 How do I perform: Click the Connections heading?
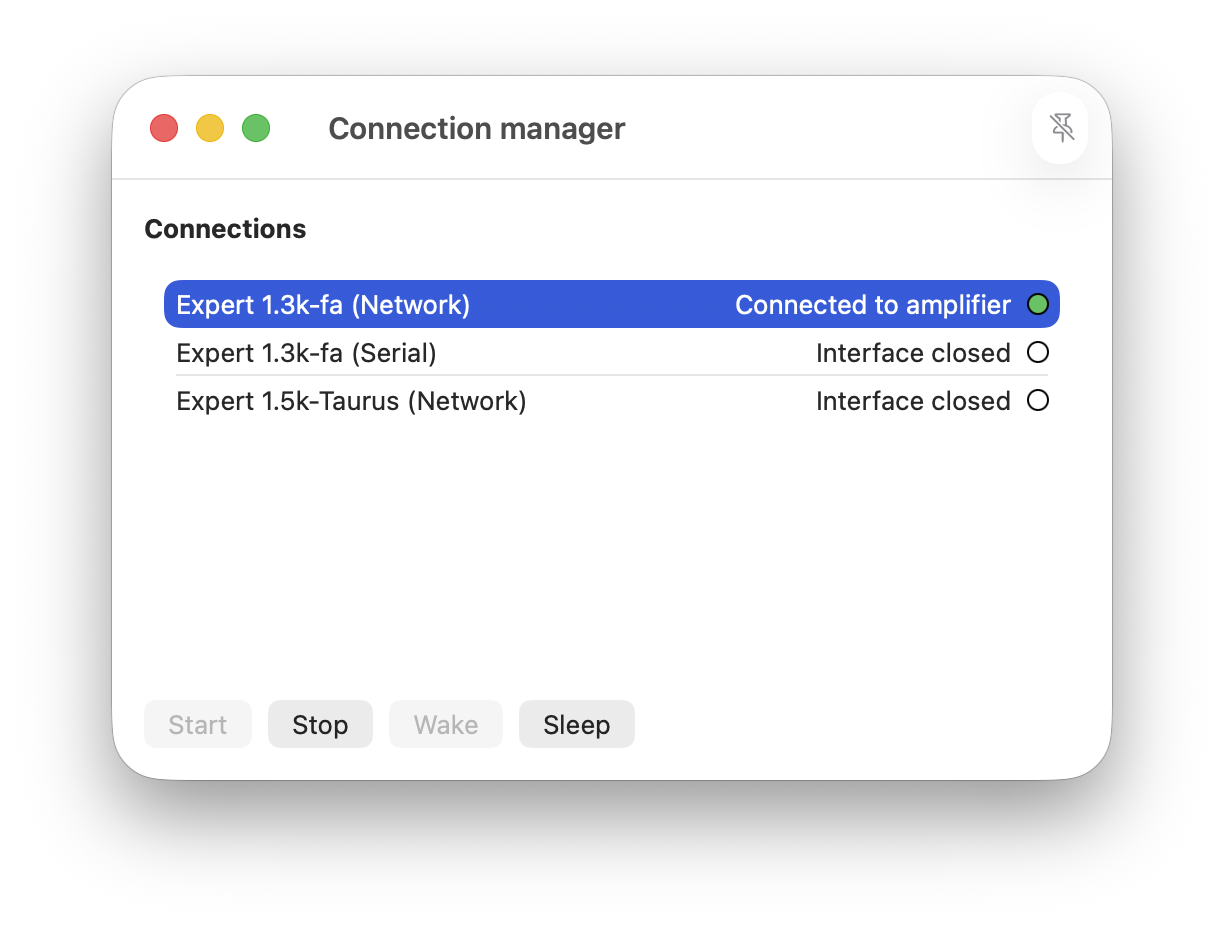point(225,229)
